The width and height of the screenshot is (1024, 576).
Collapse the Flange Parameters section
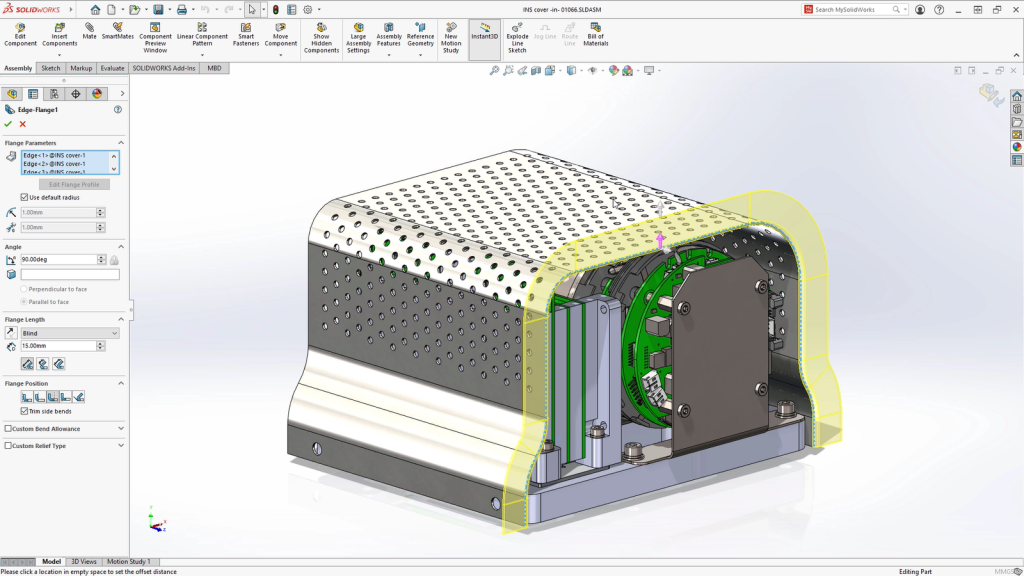121,143
